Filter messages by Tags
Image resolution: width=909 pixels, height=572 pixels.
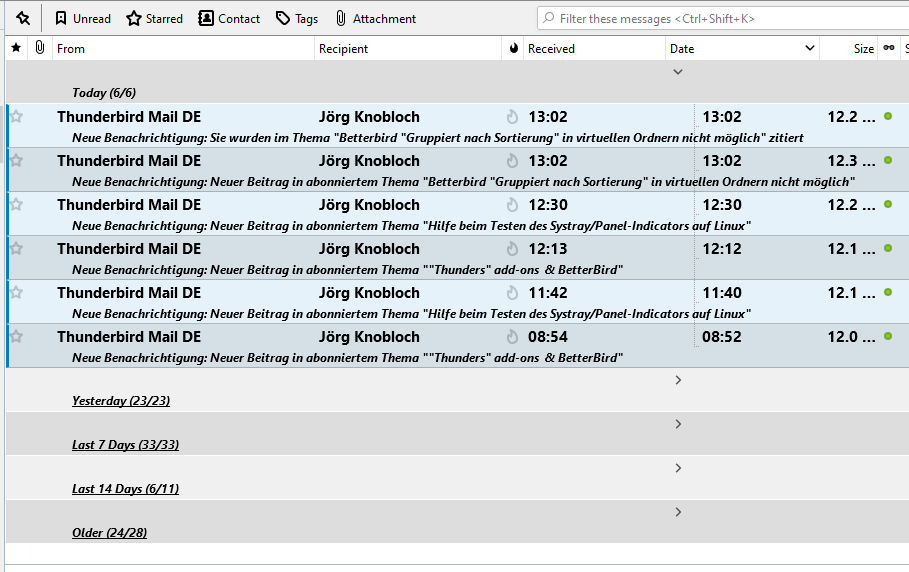(297, 19)
